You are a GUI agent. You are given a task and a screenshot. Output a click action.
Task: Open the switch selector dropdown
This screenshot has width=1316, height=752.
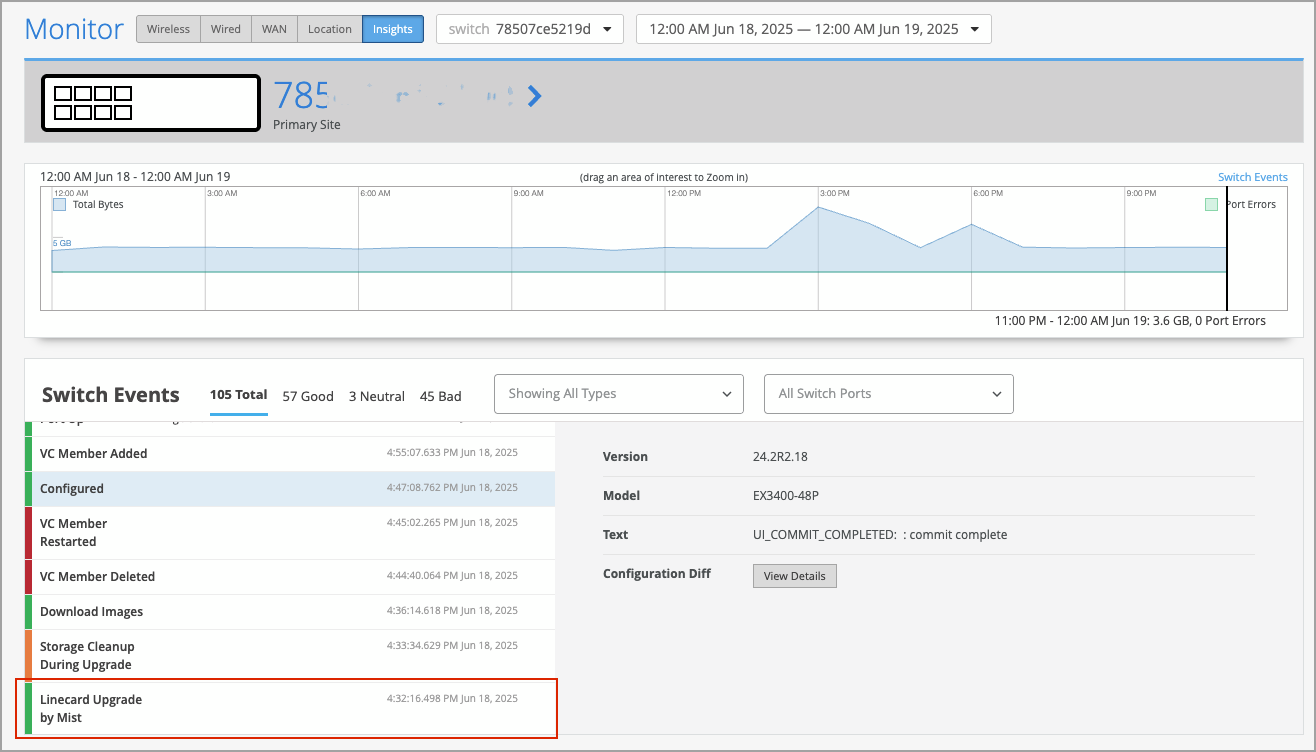click(x=529, y=29)
